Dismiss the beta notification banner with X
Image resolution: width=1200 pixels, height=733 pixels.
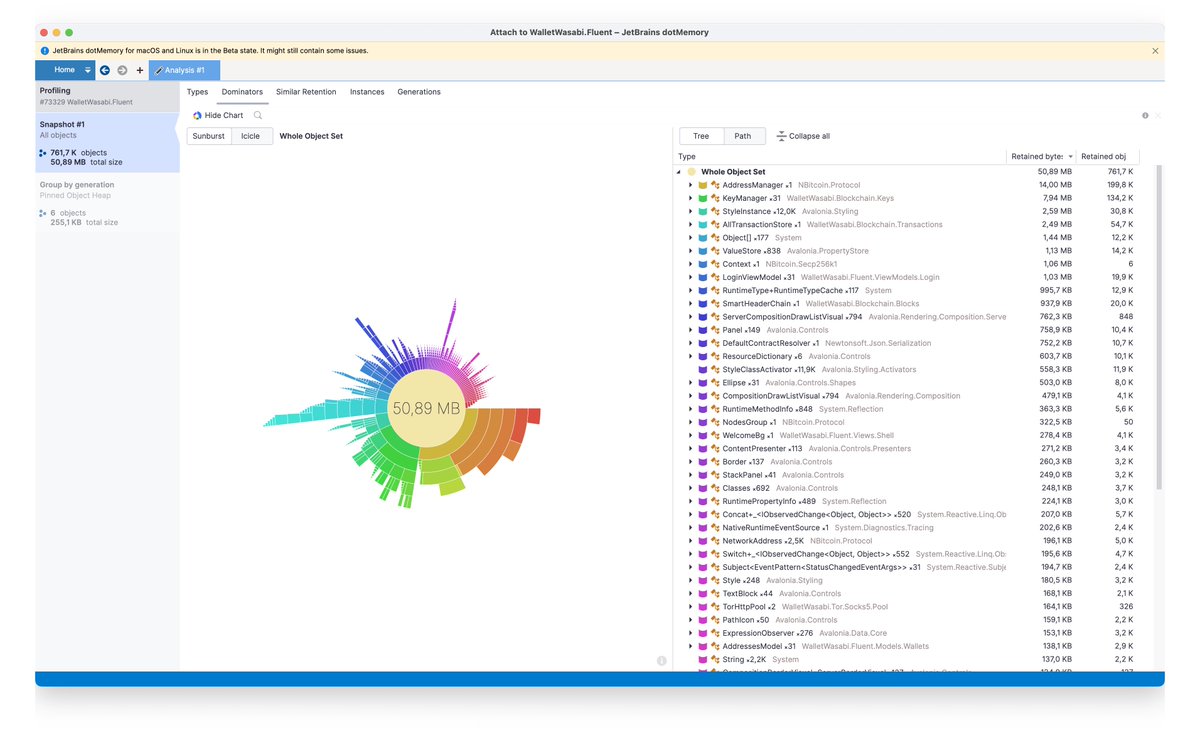1155,50
